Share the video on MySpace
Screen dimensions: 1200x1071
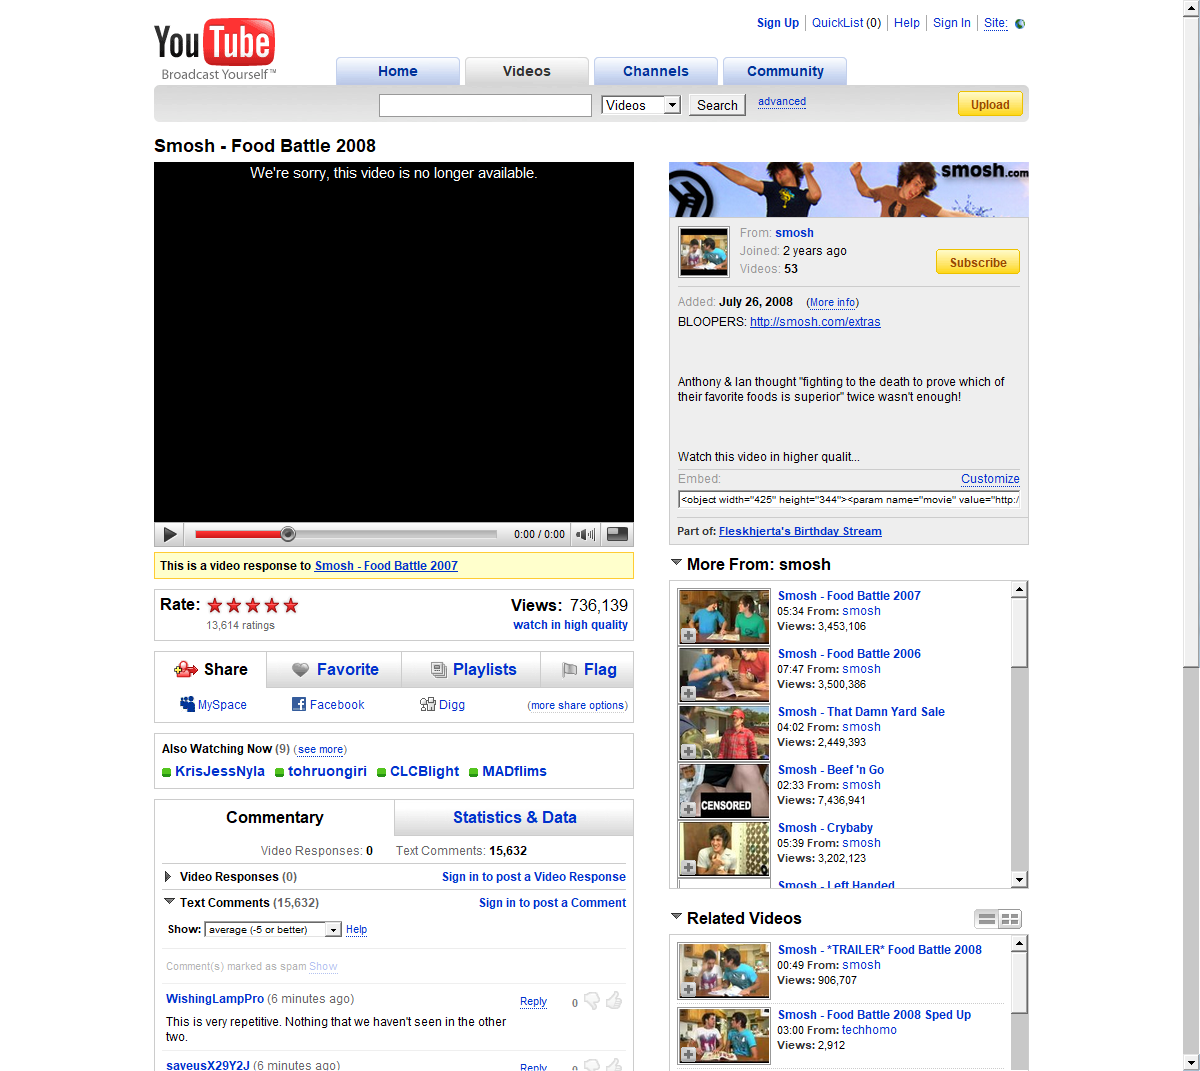pos(213,705)
